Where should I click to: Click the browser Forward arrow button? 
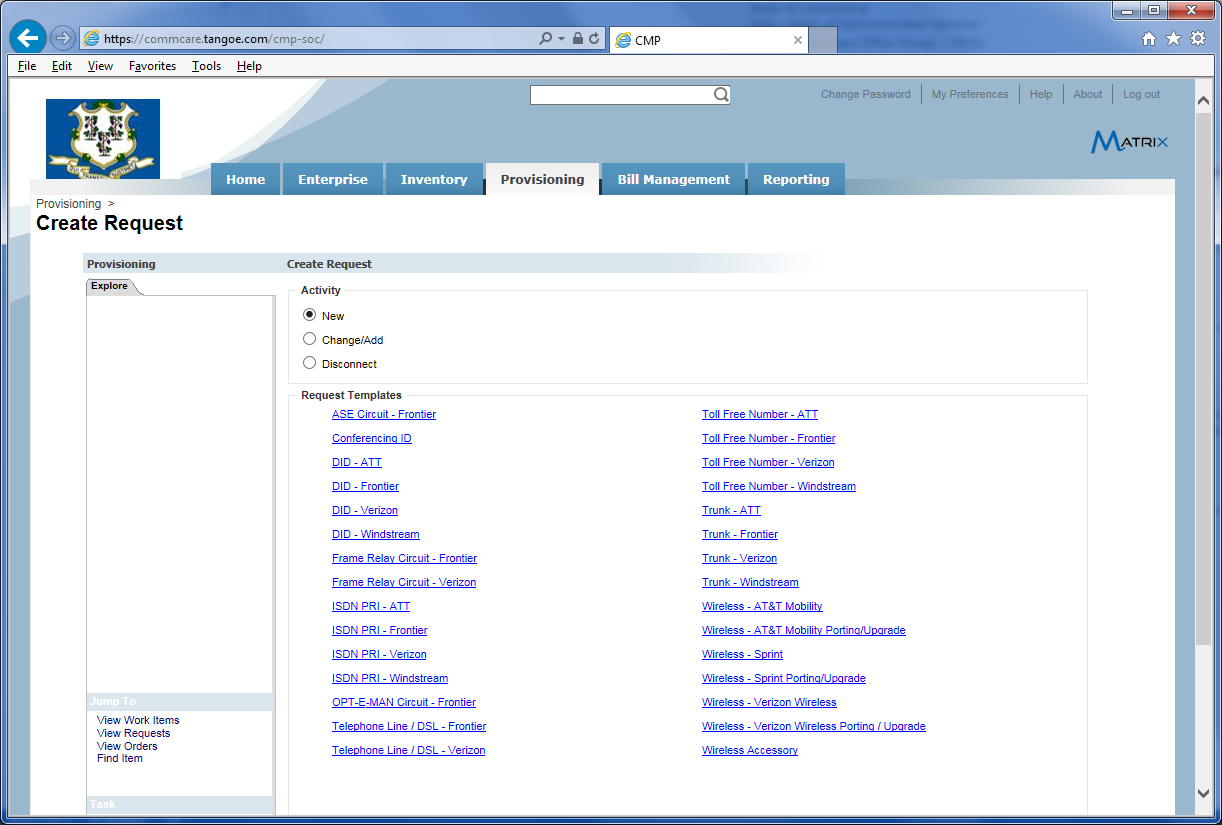[x=63, y=38]
